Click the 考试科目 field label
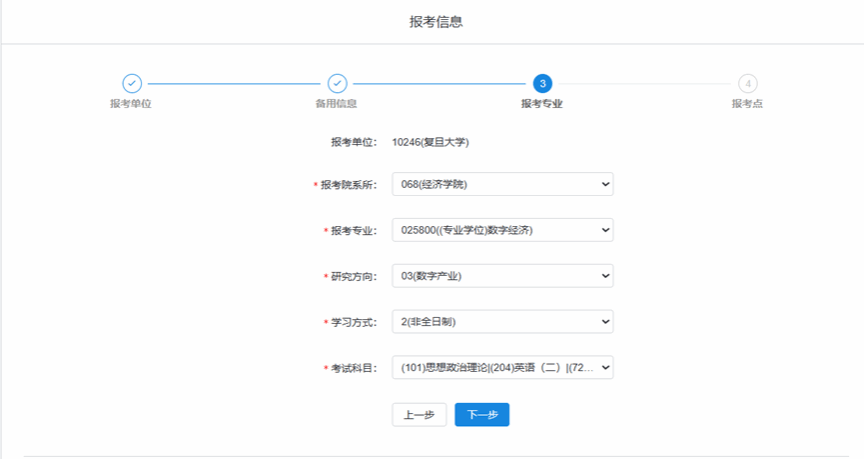 coord(353,369)
